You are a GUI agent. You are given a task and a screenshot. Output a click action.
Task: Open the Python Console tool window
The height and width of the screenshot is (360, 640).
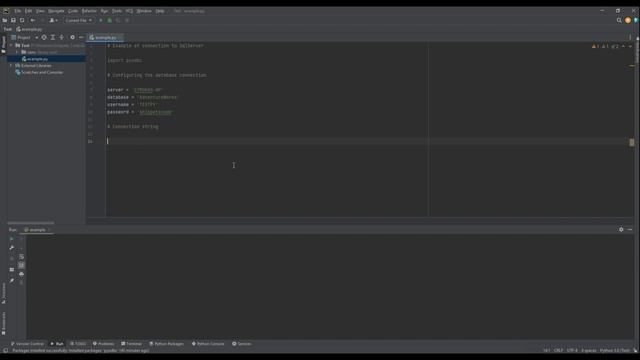tap(208, 344)
